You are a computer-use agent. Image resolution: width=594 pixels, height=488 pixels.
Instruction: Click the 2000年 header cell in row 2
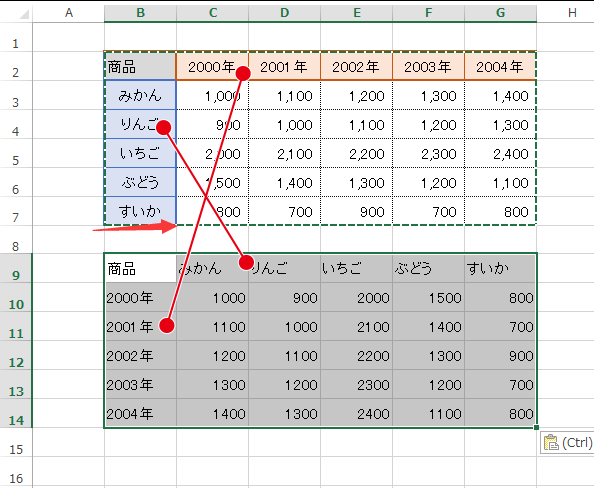tap(212, 66)
